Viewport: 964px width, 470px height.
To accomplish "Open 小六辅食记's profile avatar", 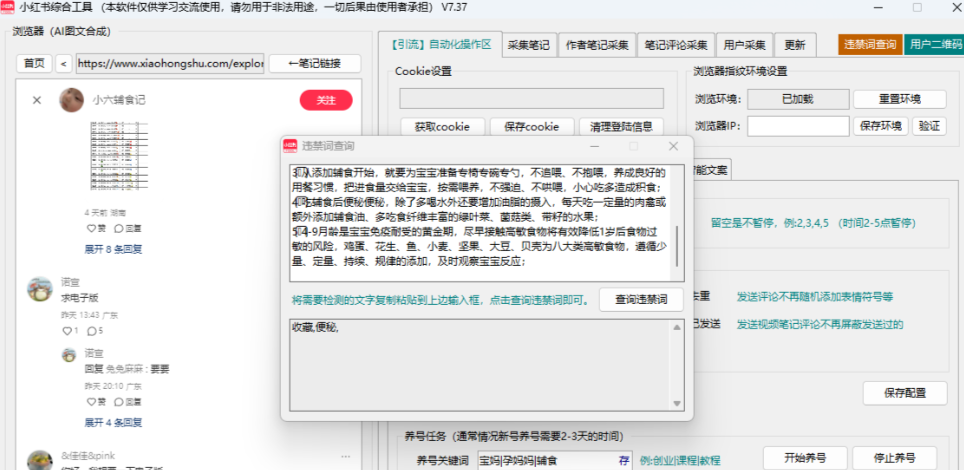I will point(71,100).
